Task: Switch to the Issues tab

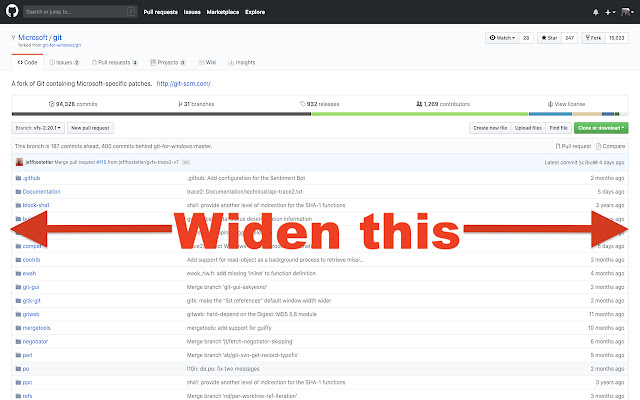Action: [x=64, y=62]
